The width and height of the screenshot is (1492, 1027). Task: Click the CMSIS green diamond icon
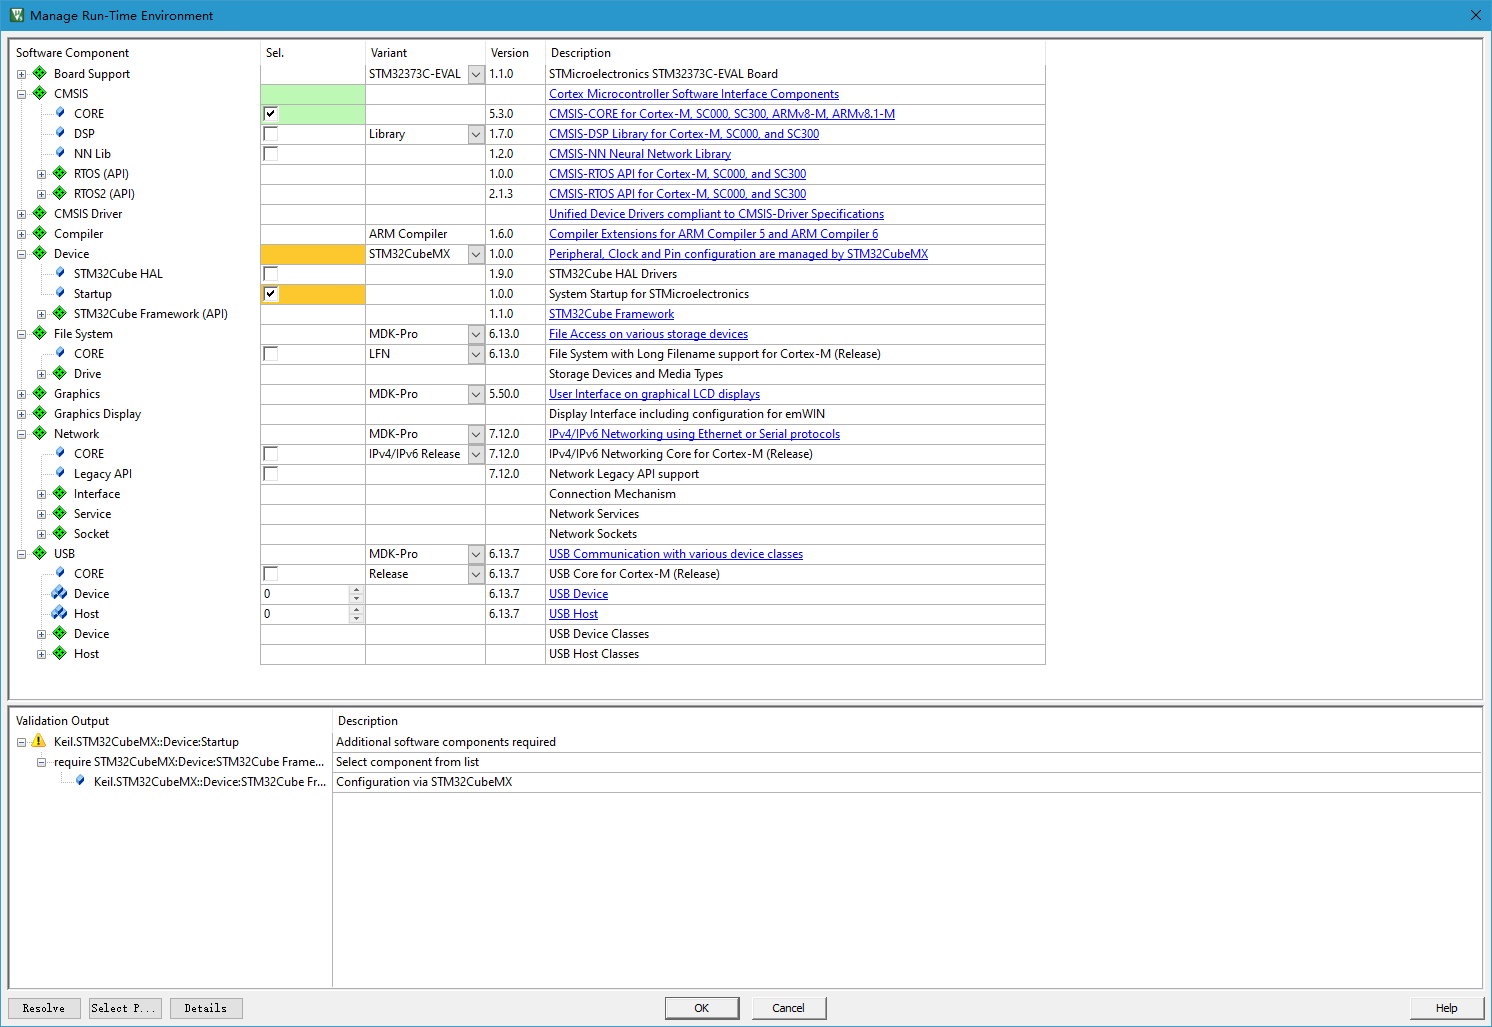click(x=40, y=93)
